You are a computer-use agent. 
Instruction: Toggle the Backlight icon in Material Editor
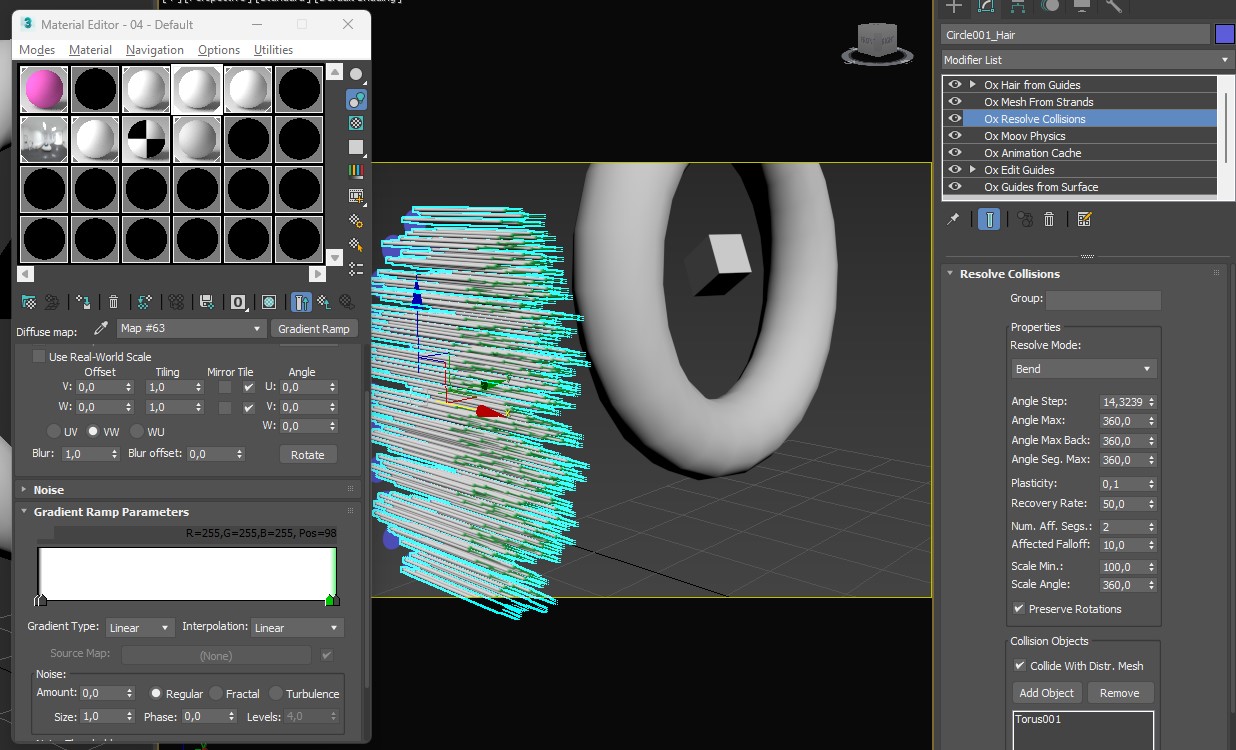[356, 99]
